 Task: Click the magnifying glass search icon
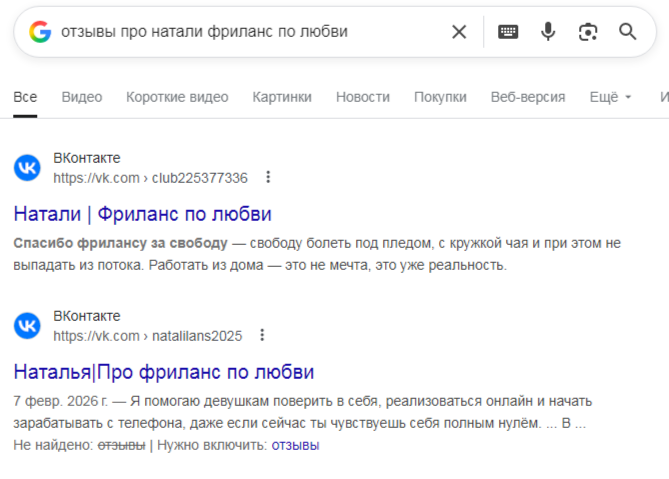628,32
